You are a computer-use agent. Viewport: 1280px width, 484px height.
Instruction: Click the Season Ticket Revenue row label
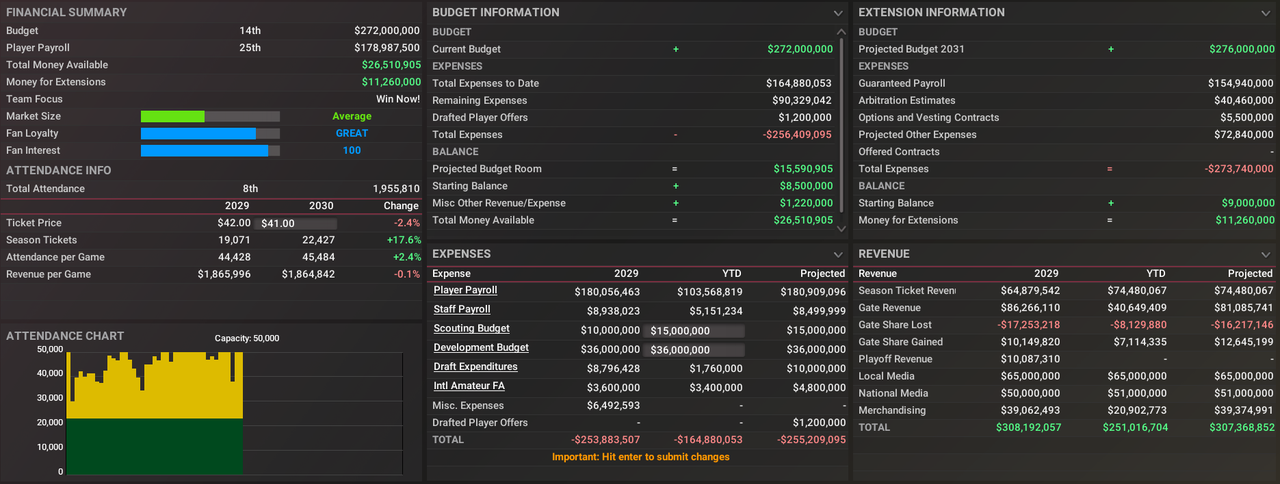[907, 291]
